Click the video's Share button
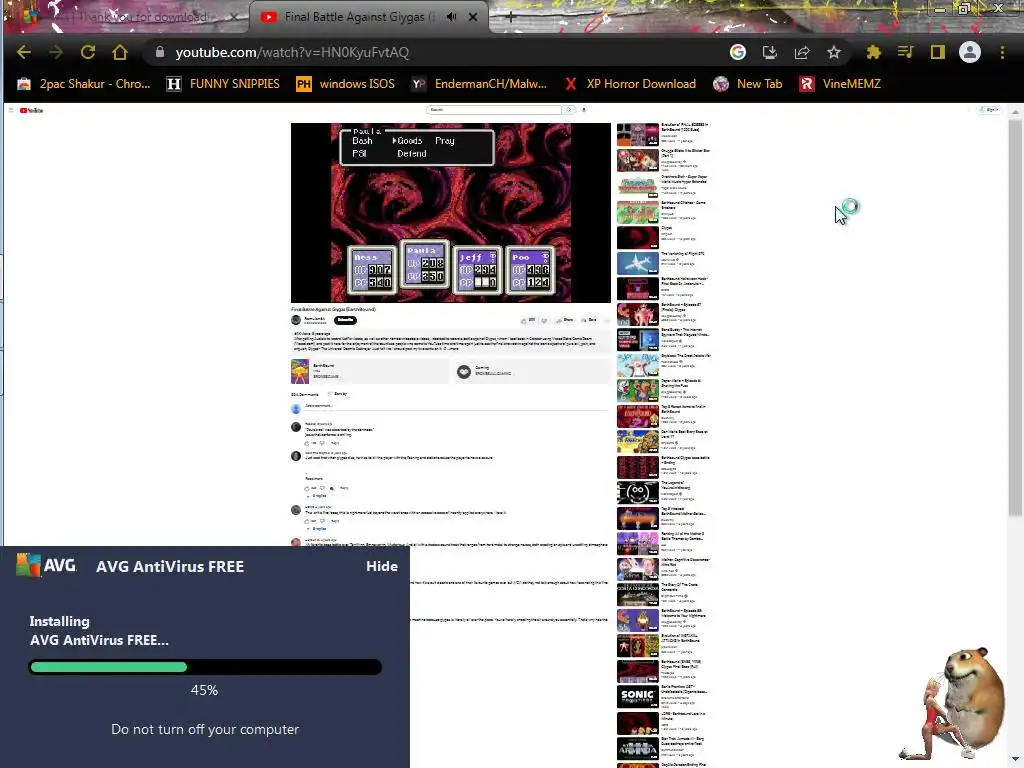 click(x=566, y=320)
